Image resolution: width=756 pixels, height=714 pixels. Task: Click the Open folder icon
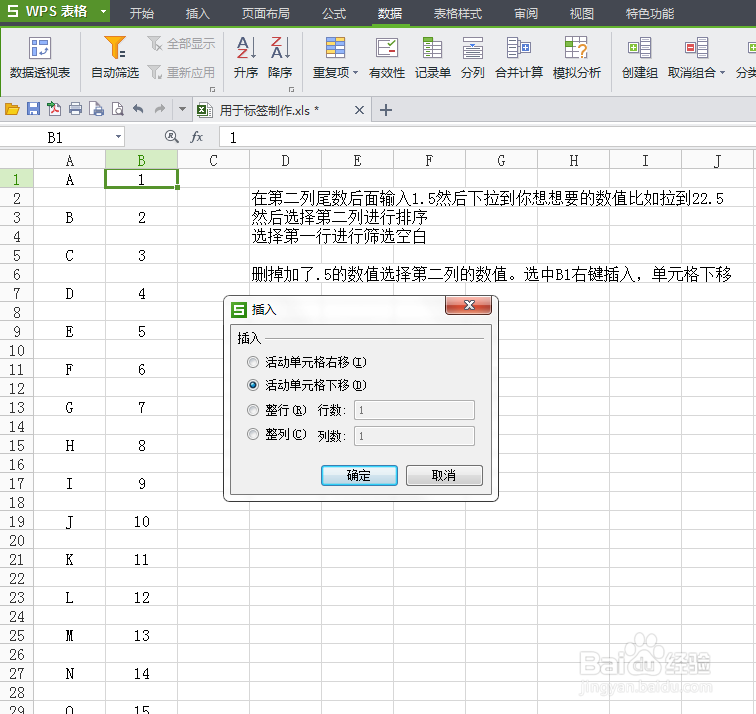pos(12,109)
